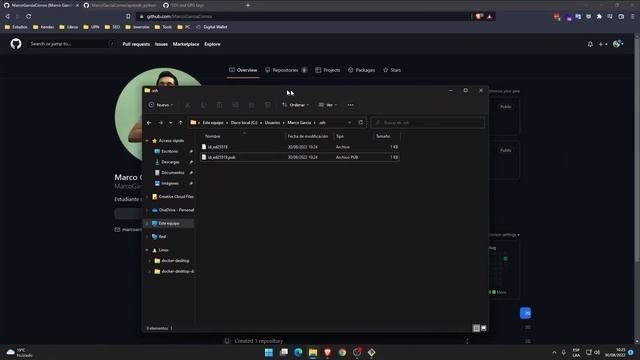The height and width of the screenshot is (360, 640).
Task: Open docker-desktop folder in navigation pane
Action: [175, 261]
